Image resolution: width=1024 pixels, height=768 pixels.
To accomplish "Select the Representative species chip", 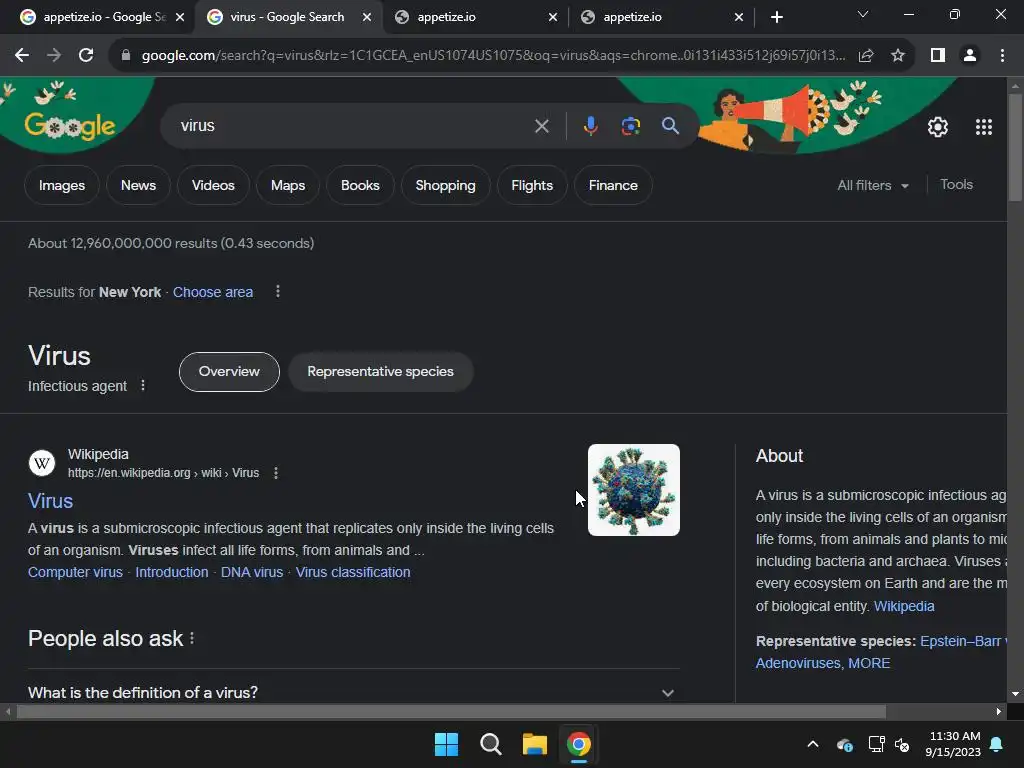I will pos(381,372).
